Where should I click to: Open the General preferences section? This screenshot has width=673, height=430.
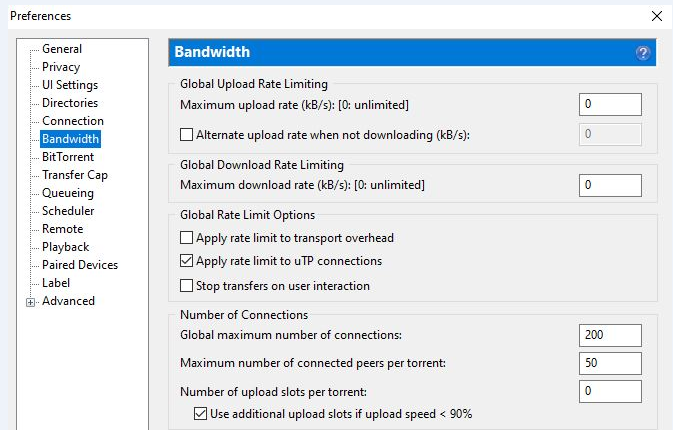[x=62, y=49]
